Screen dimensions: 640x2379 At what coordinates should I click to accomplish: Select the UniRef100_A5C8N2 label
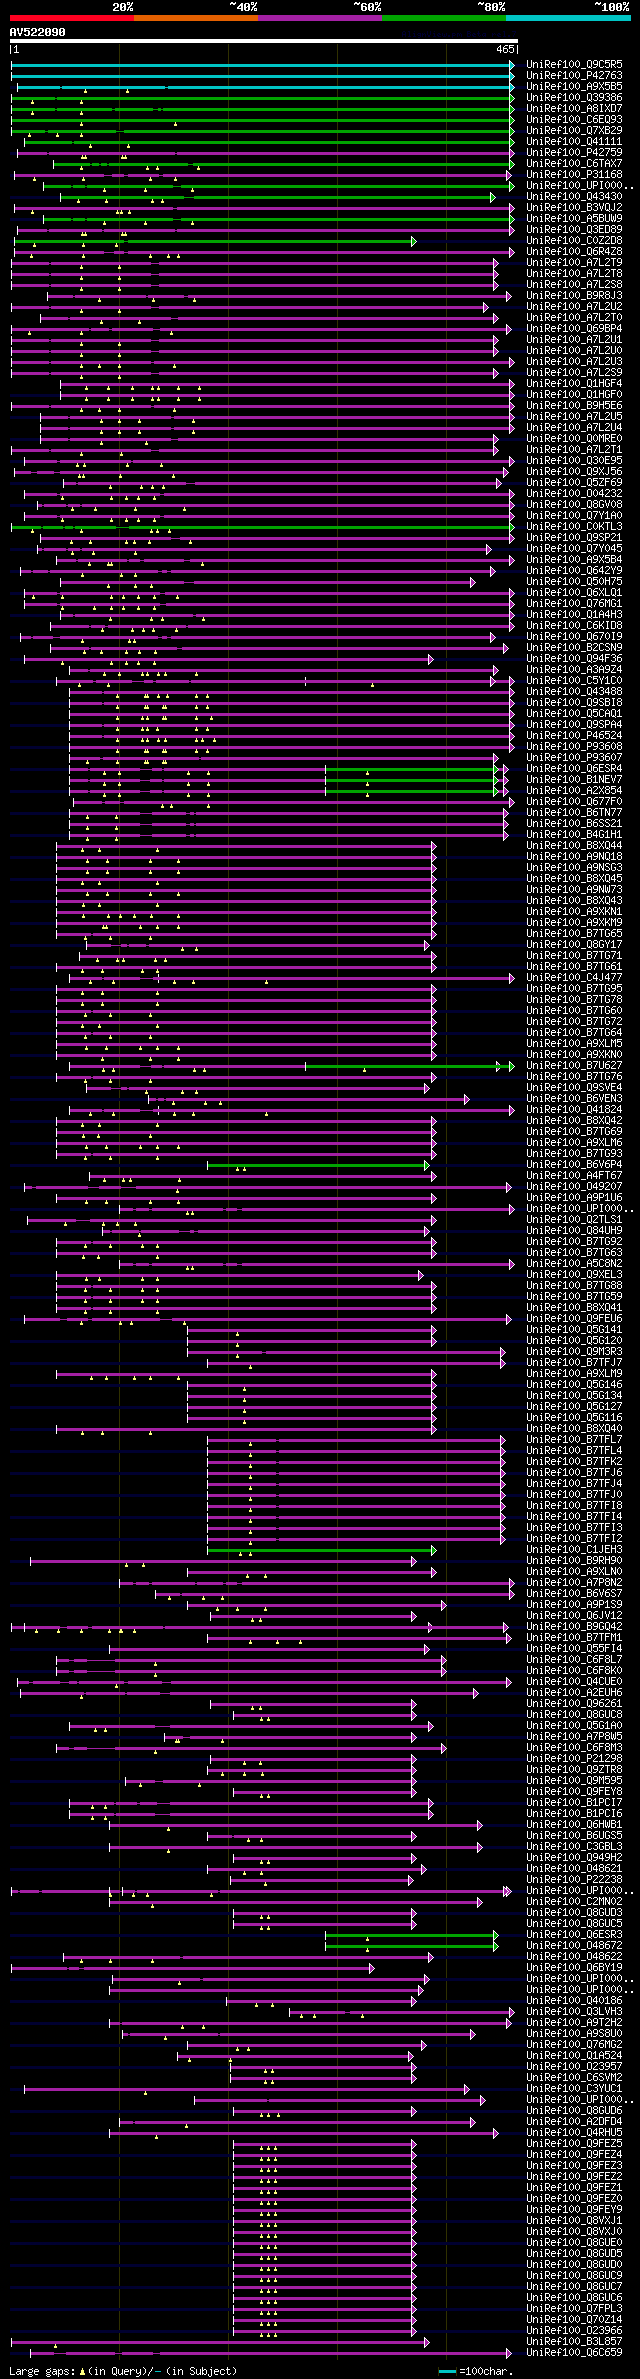(x=574, y=1263)
